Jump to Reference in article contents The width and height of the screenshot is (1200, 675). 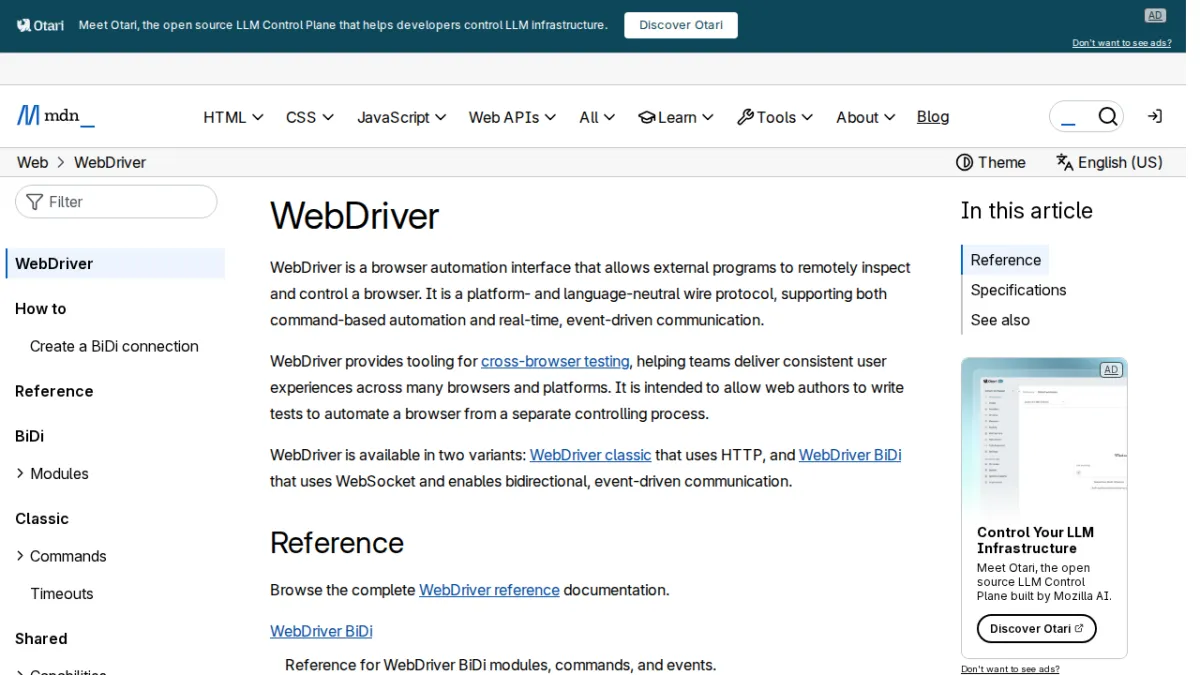point(1006,260)
